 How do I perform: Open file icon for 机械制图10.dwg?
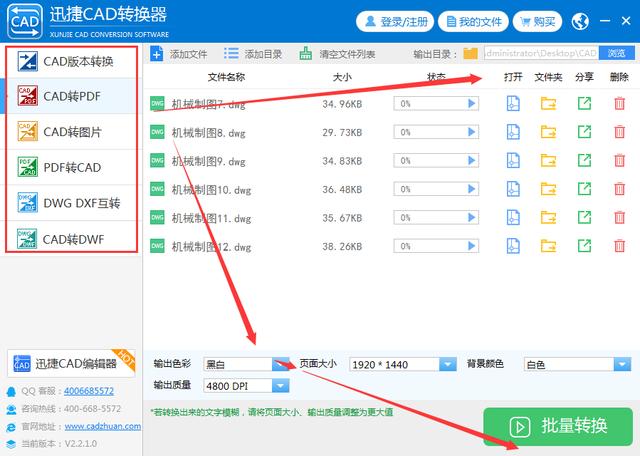[x=513, y=189]
